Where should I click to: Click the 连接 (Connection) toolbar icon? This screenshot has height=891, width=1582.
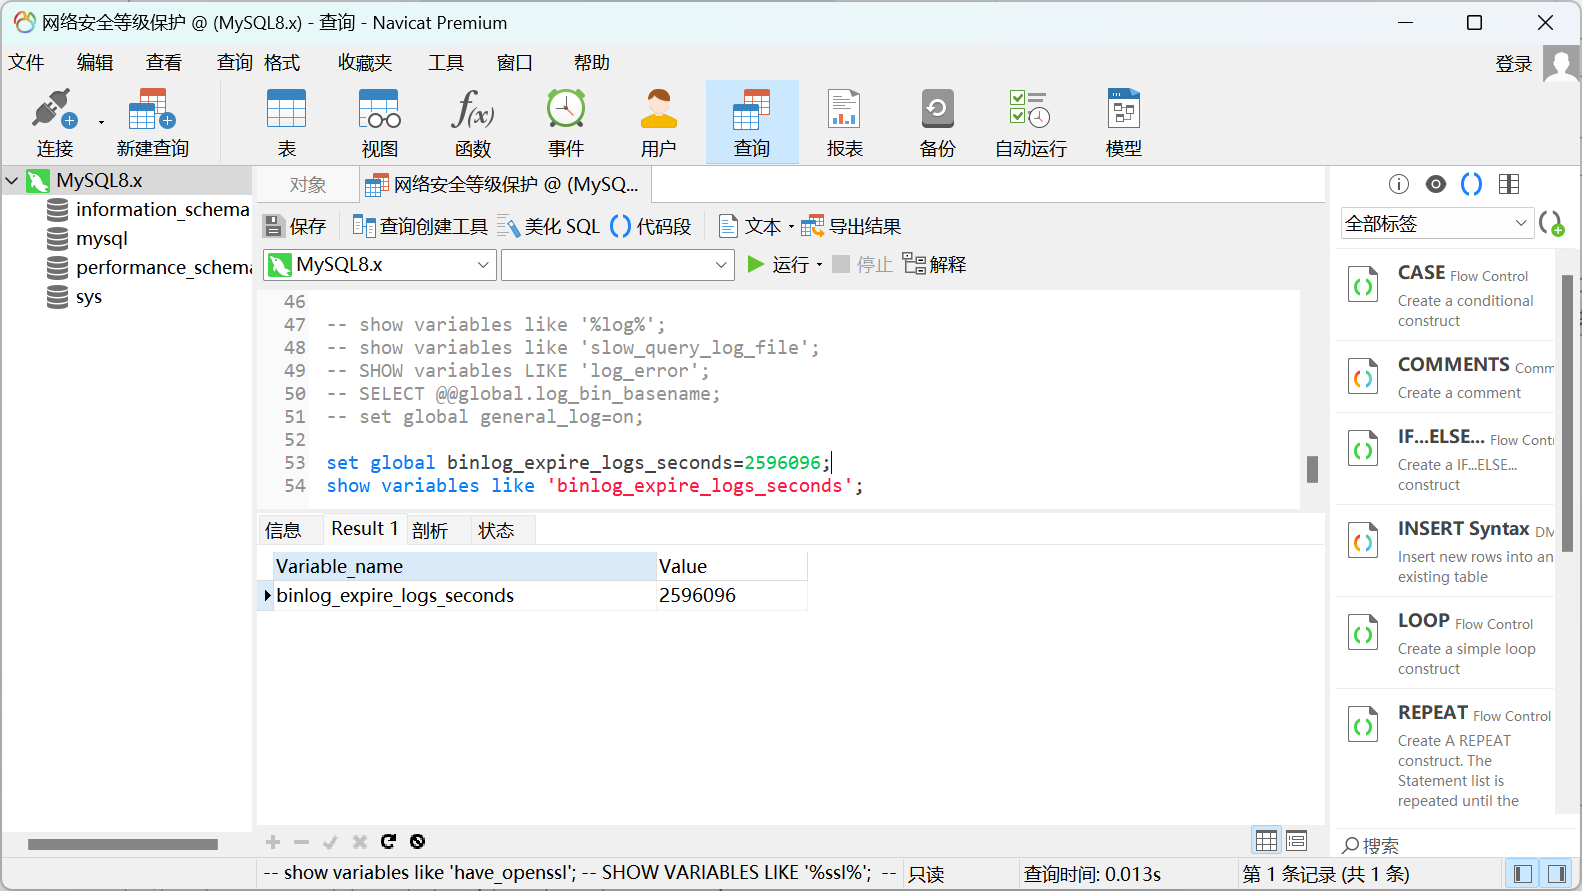click(54, 122)
